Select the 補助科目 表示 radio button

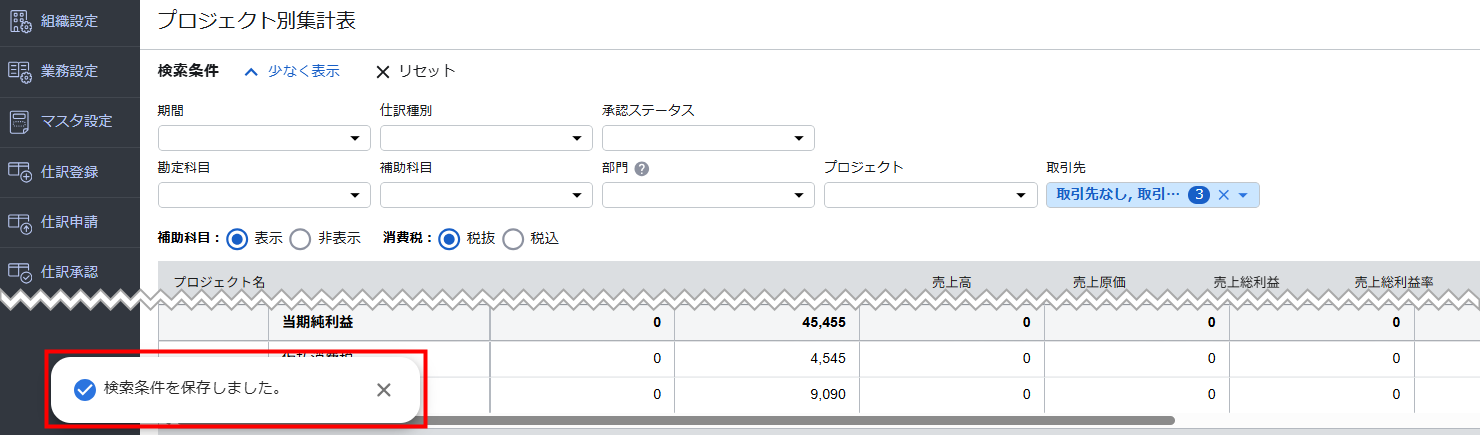click(x=237, y=239)
